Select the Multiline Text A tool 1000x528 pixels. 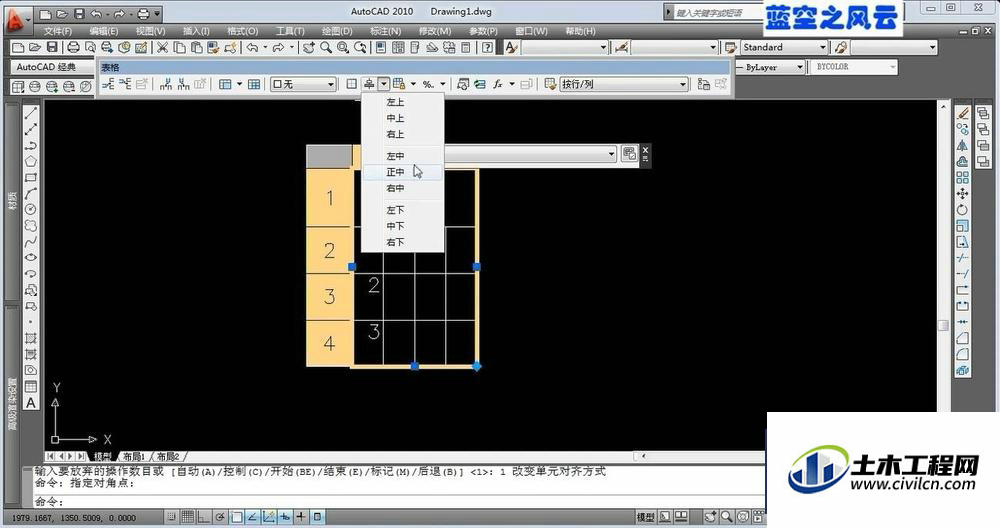click(31, 403)
